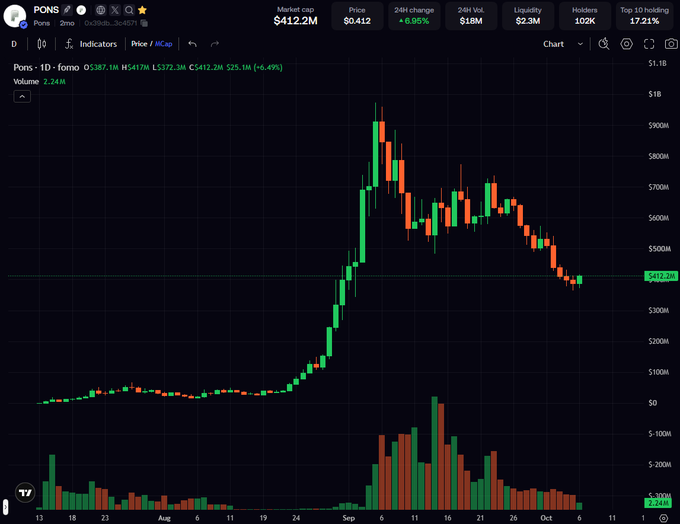Click the Market cap $412.2M value

295,20
